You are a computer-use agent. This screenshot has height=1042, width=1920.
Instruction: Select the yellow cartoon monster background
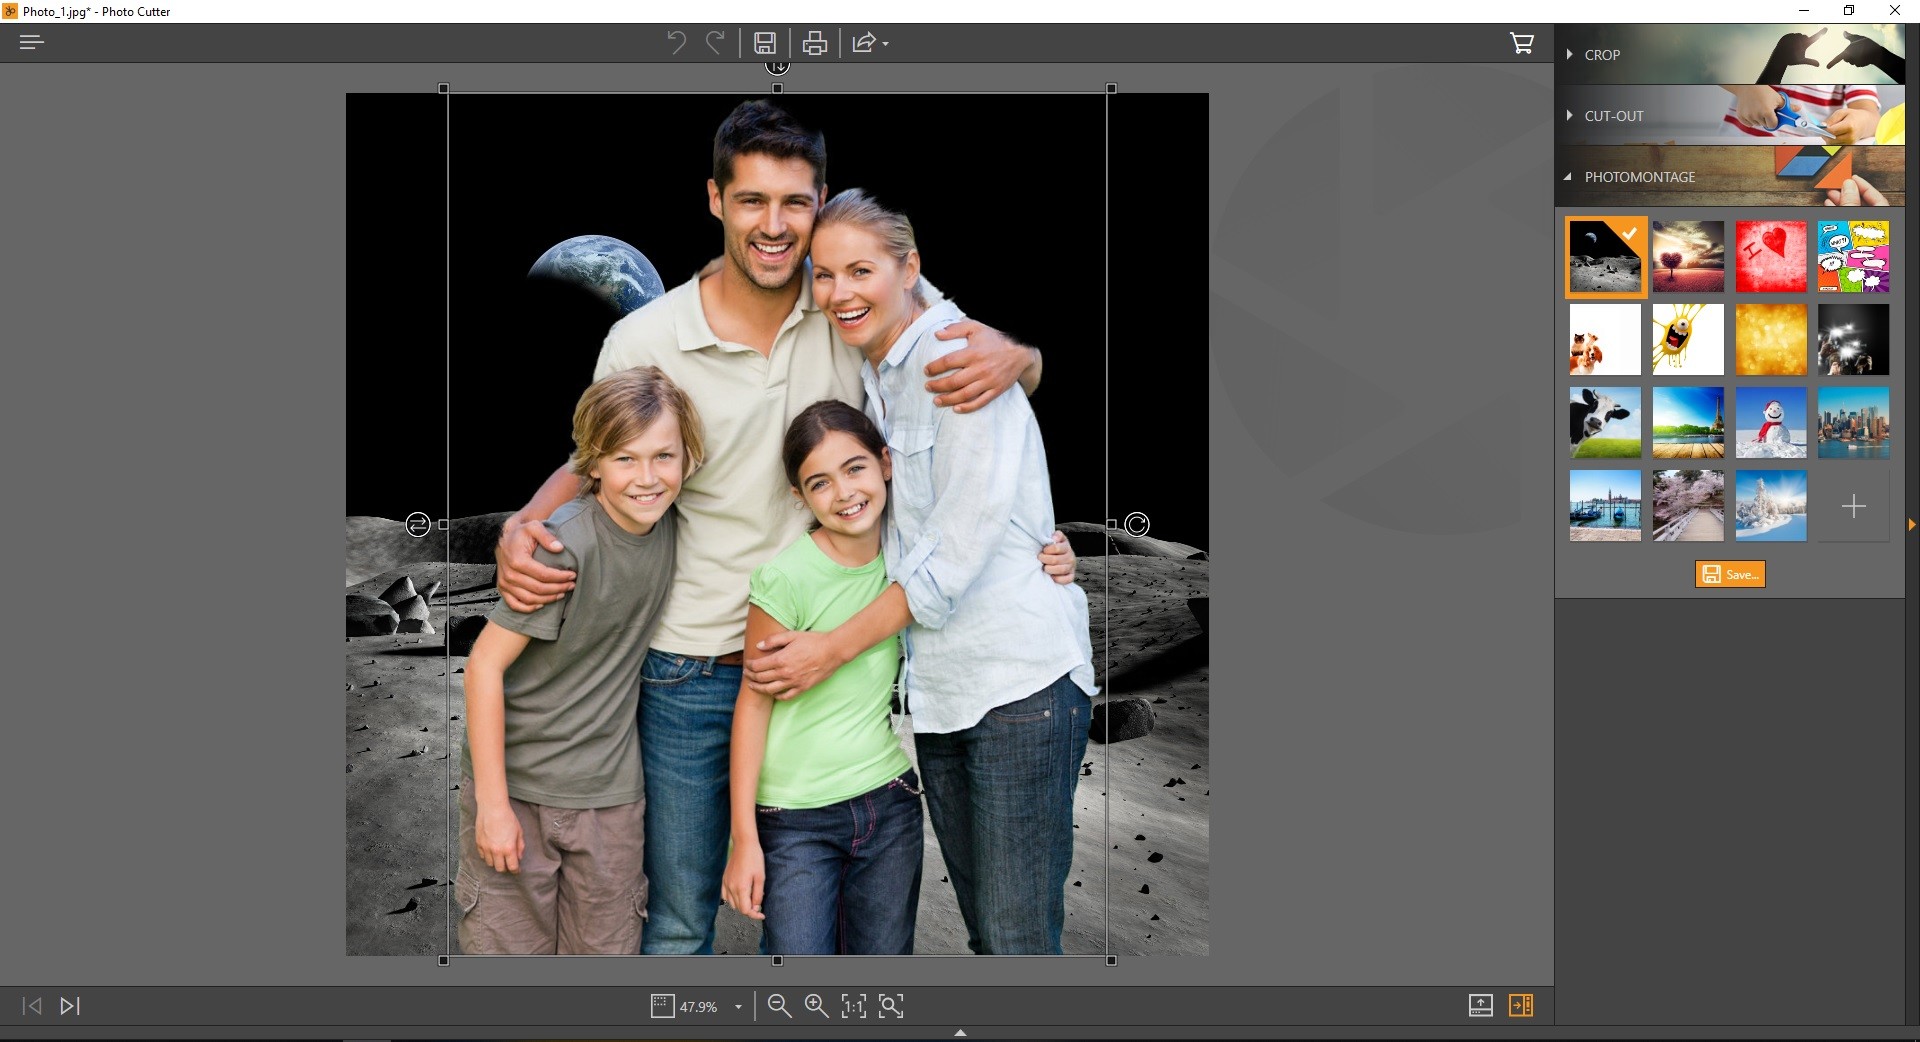(x=1688, y=340)
